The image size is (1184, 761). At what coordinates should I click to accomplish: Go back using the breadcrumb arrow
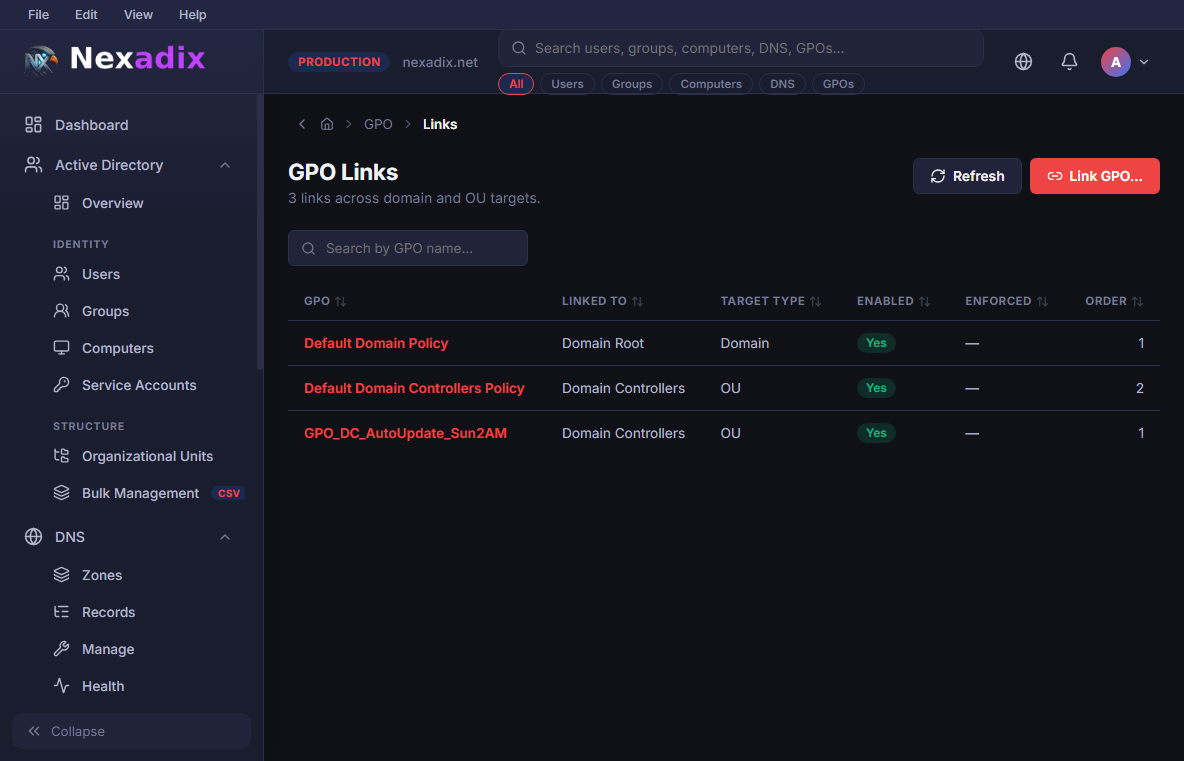[302, 124]
